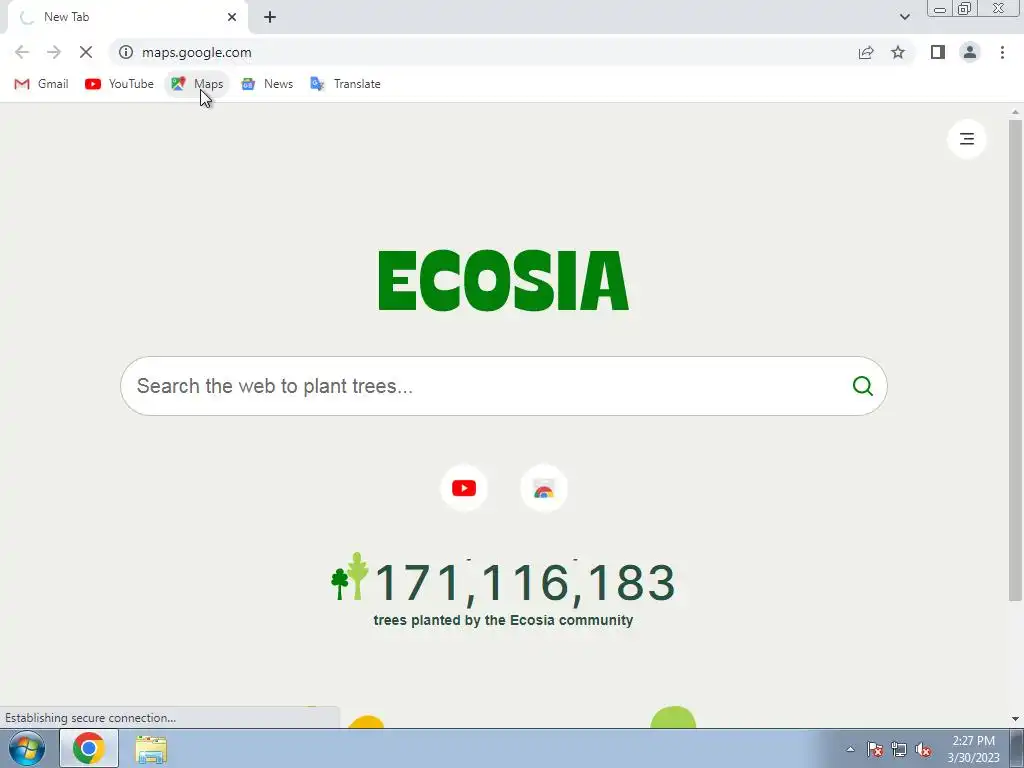Screen dimensions: 1024x768
Task: Open the profile avatar icon
Action: [x=970, y=52]
